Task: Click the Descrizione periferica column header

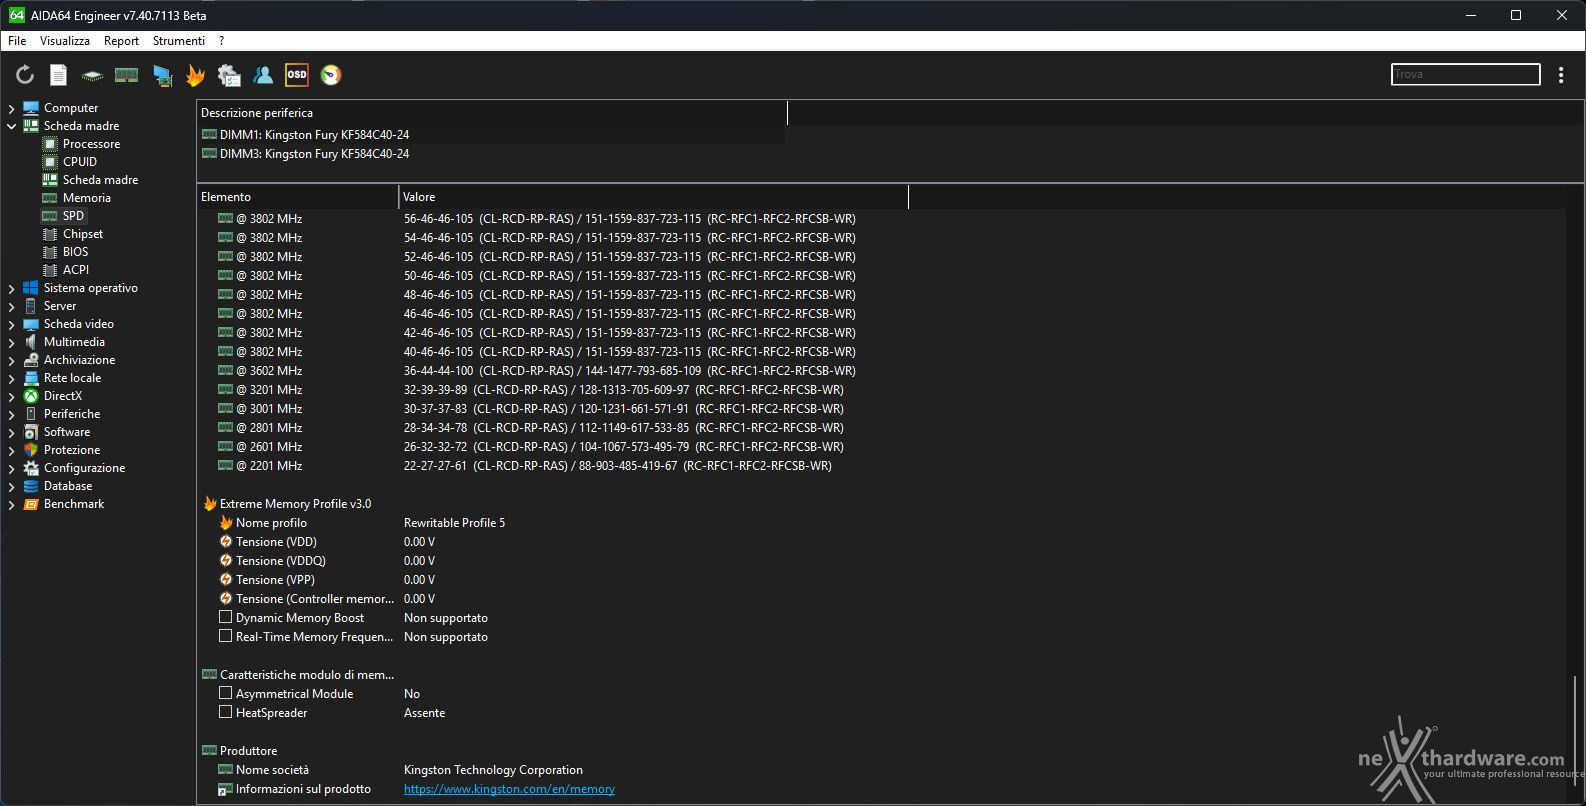Action: coord(492,113)
